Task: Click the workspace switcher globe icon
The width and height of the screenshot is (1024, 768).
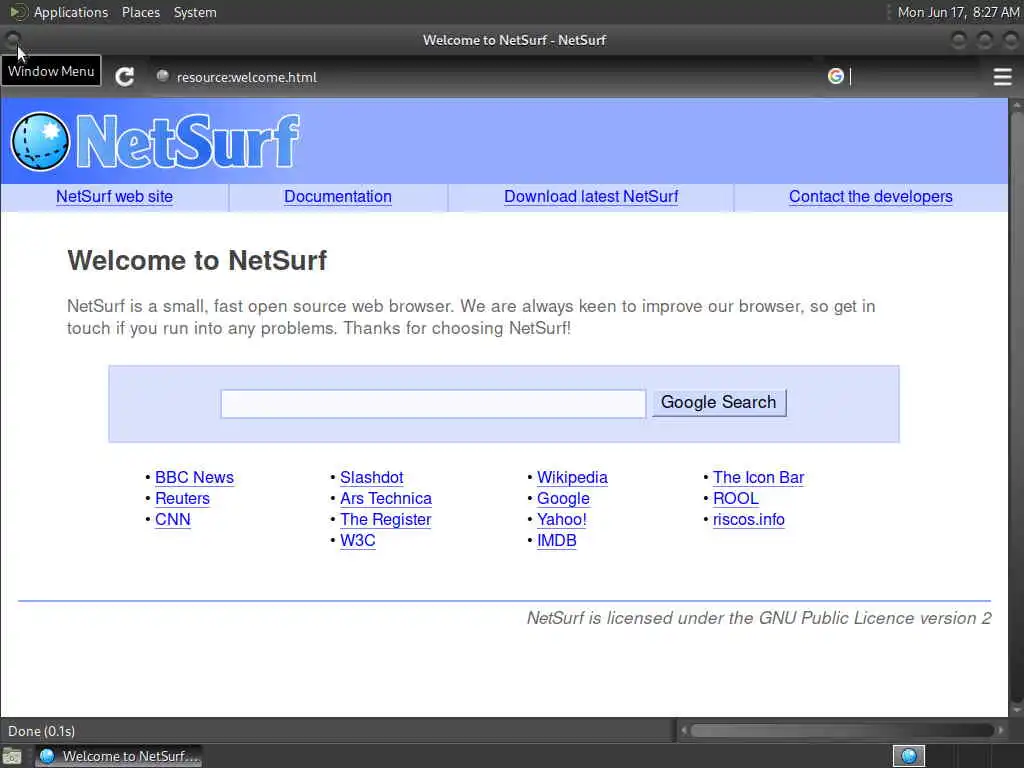Action: click(x=908, y=756)
